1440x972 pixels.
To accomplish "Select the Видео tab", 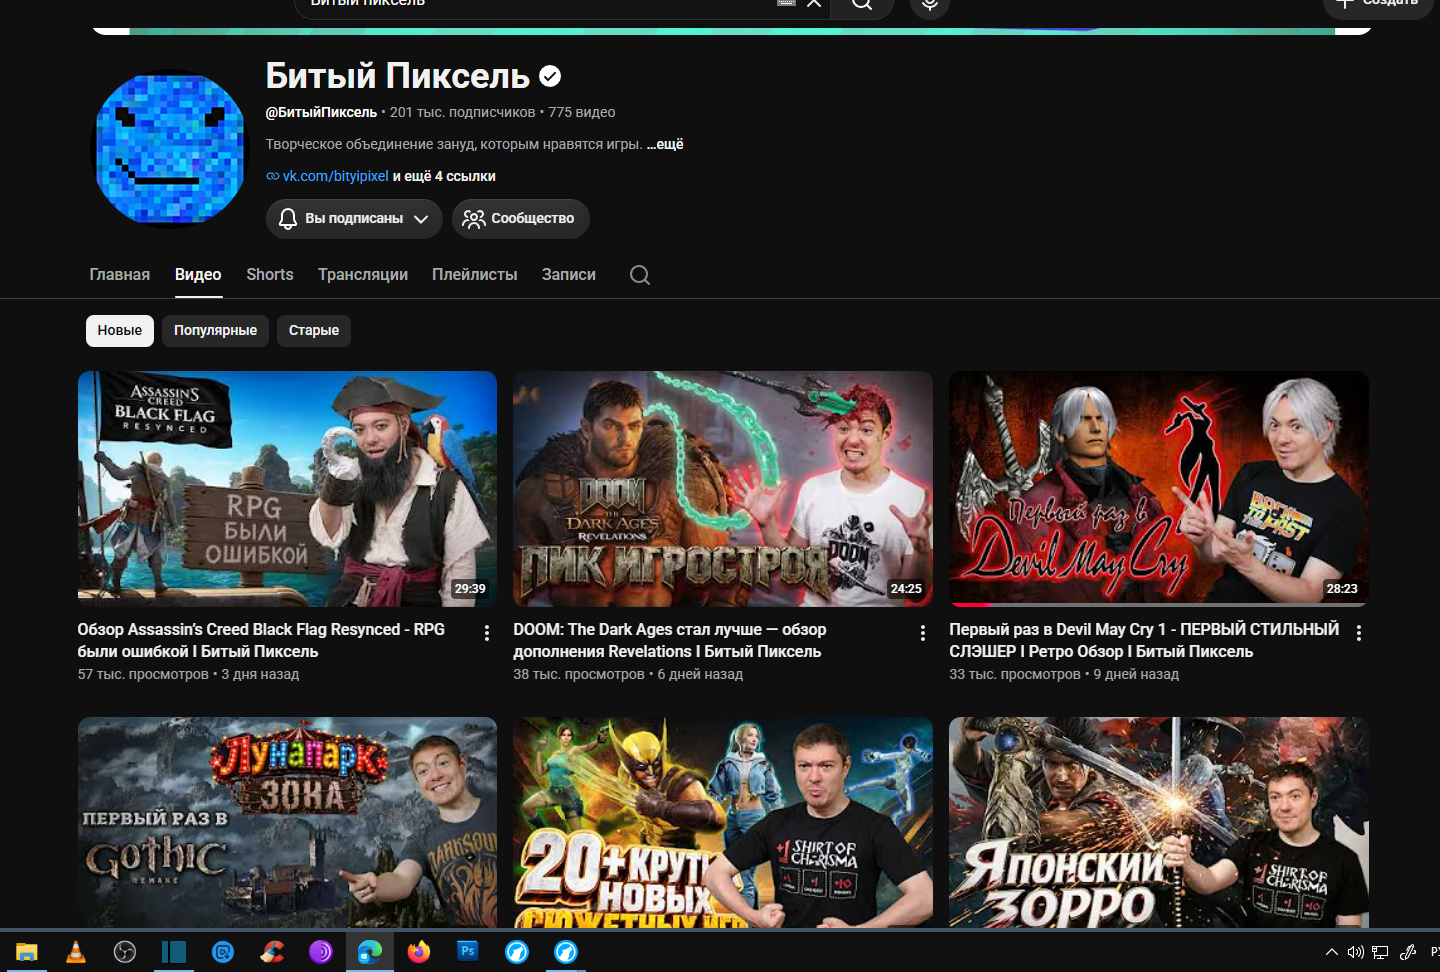I will click(x=198, y=275).
